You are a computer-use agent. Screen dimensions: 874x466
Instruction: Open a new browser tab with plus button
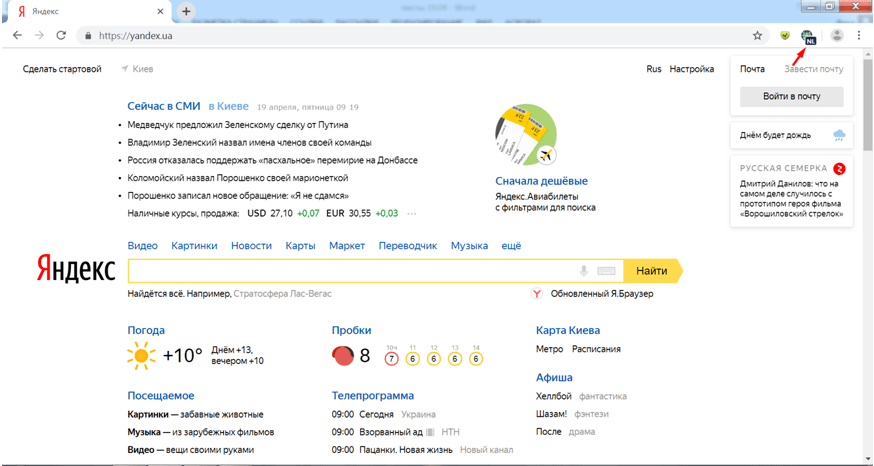pos(186,11)
